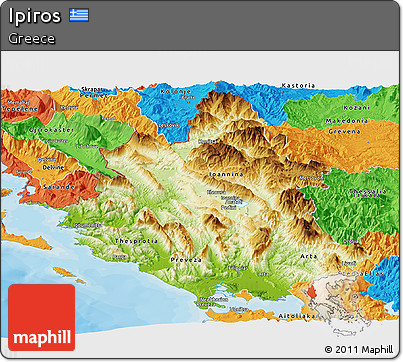The height and width of the screenshot is (362, 403).
Task: Click the Thessalia label on green region
Action: click(x=368, y=191)
